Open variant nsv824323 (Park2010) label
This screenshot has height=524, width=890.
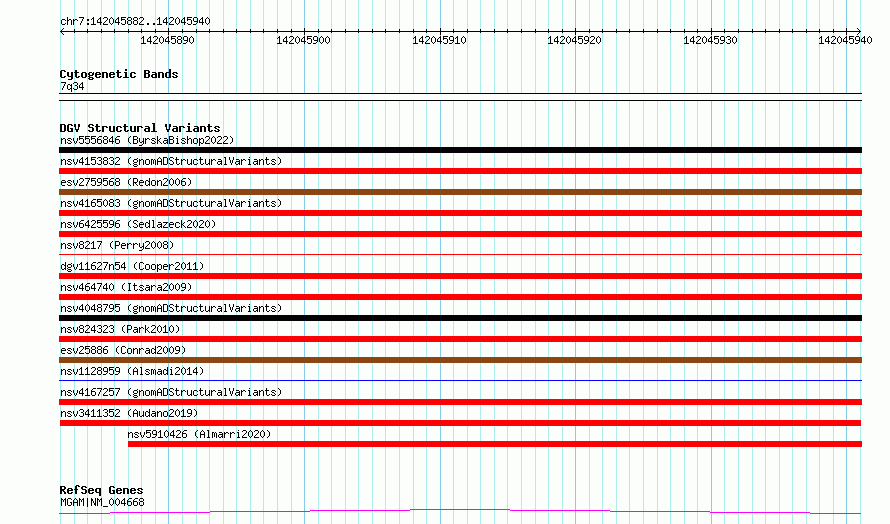[x=120, y=329]
